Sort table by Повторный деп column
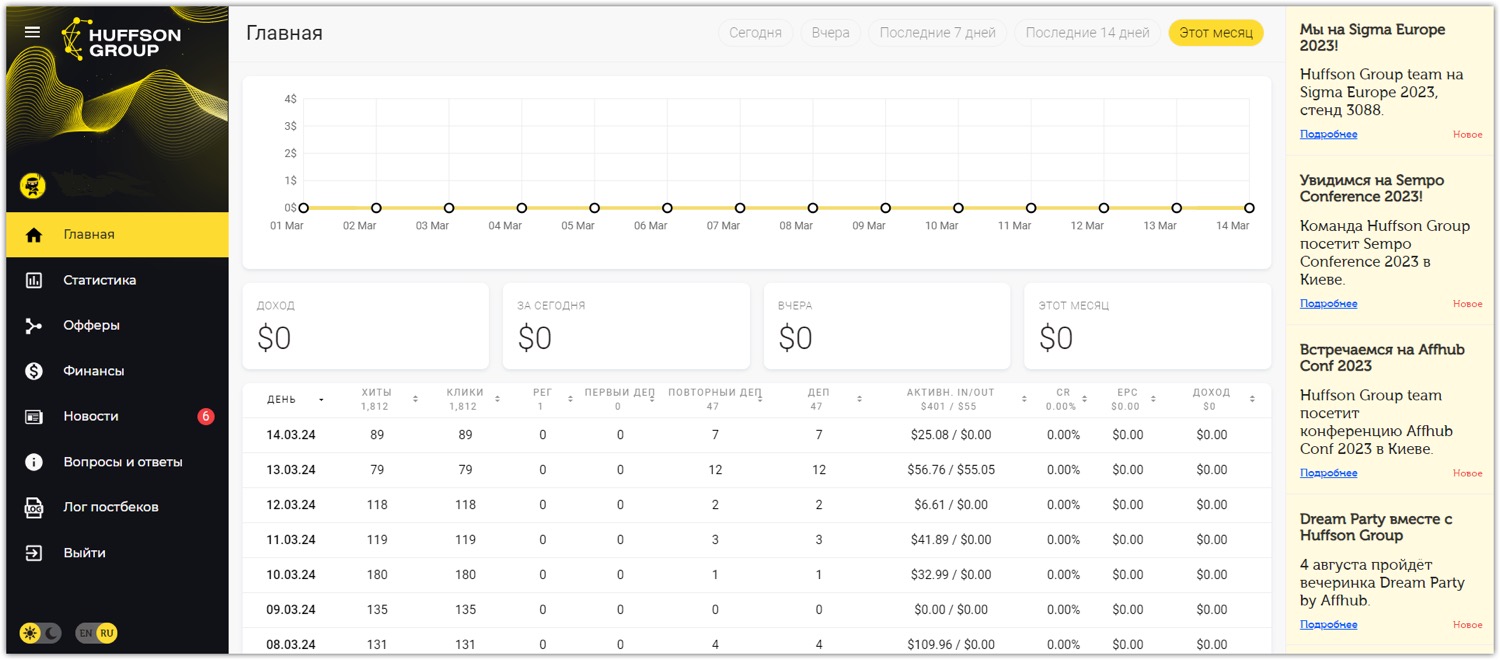 click(760, 399)
